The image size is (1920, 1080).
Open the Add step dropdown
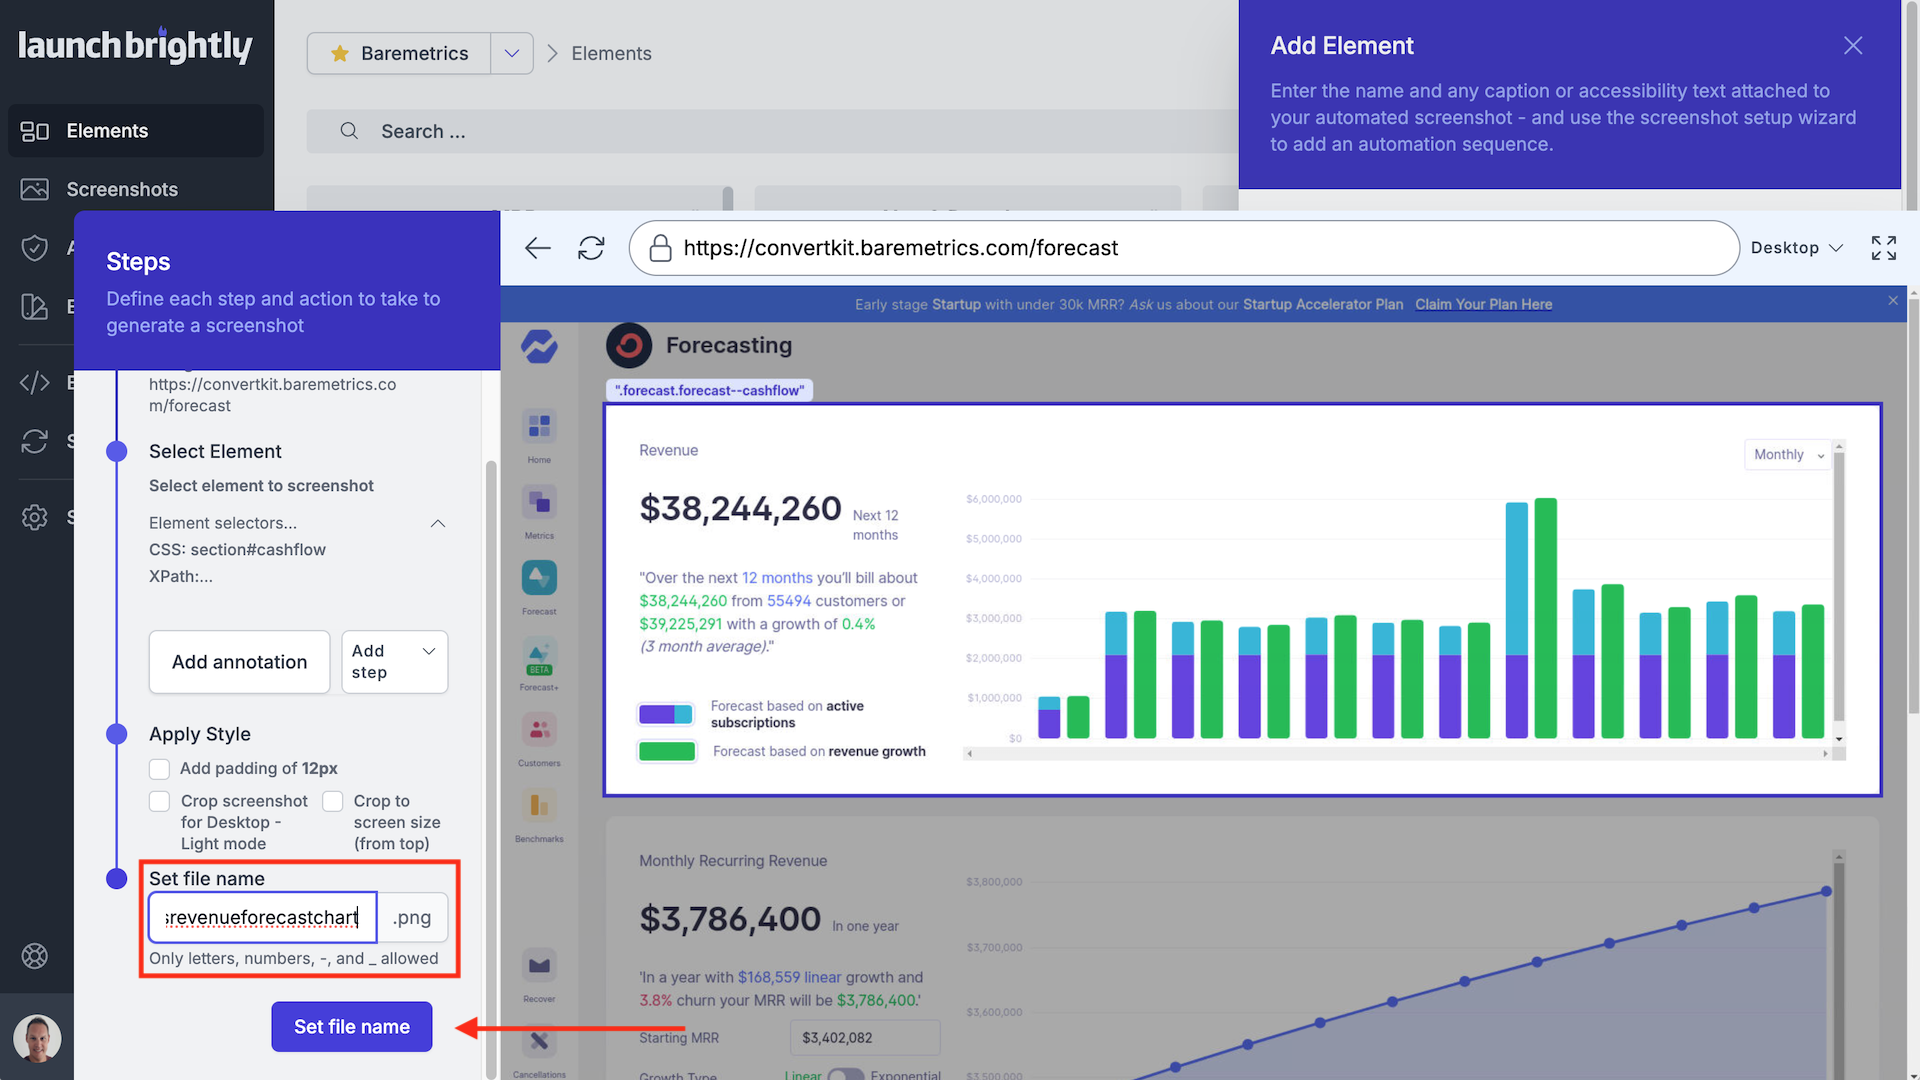pos(394,662)
